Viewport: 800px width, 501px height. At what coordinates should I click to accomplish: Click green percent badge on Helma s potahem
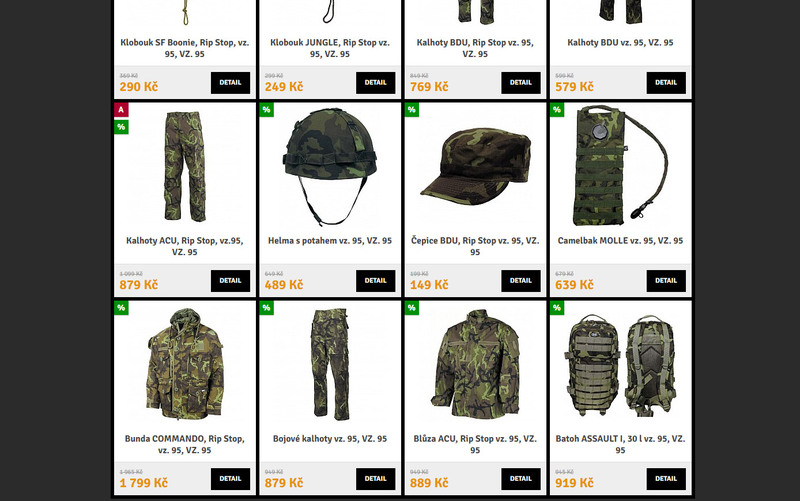(x=266, y=110)
